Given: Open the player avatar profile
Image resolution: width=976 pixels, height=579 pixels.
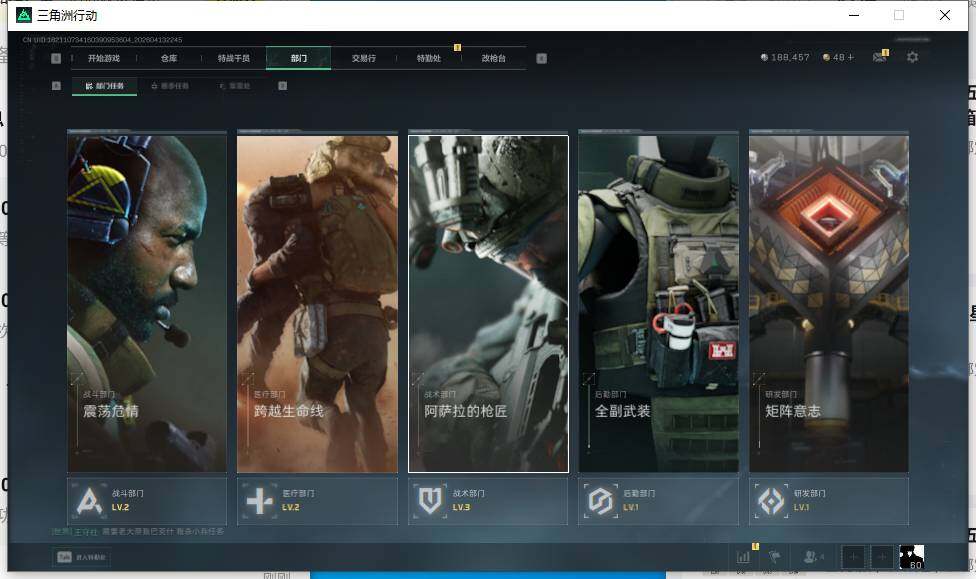Looking at the screenshot, I should coord(912,557).
